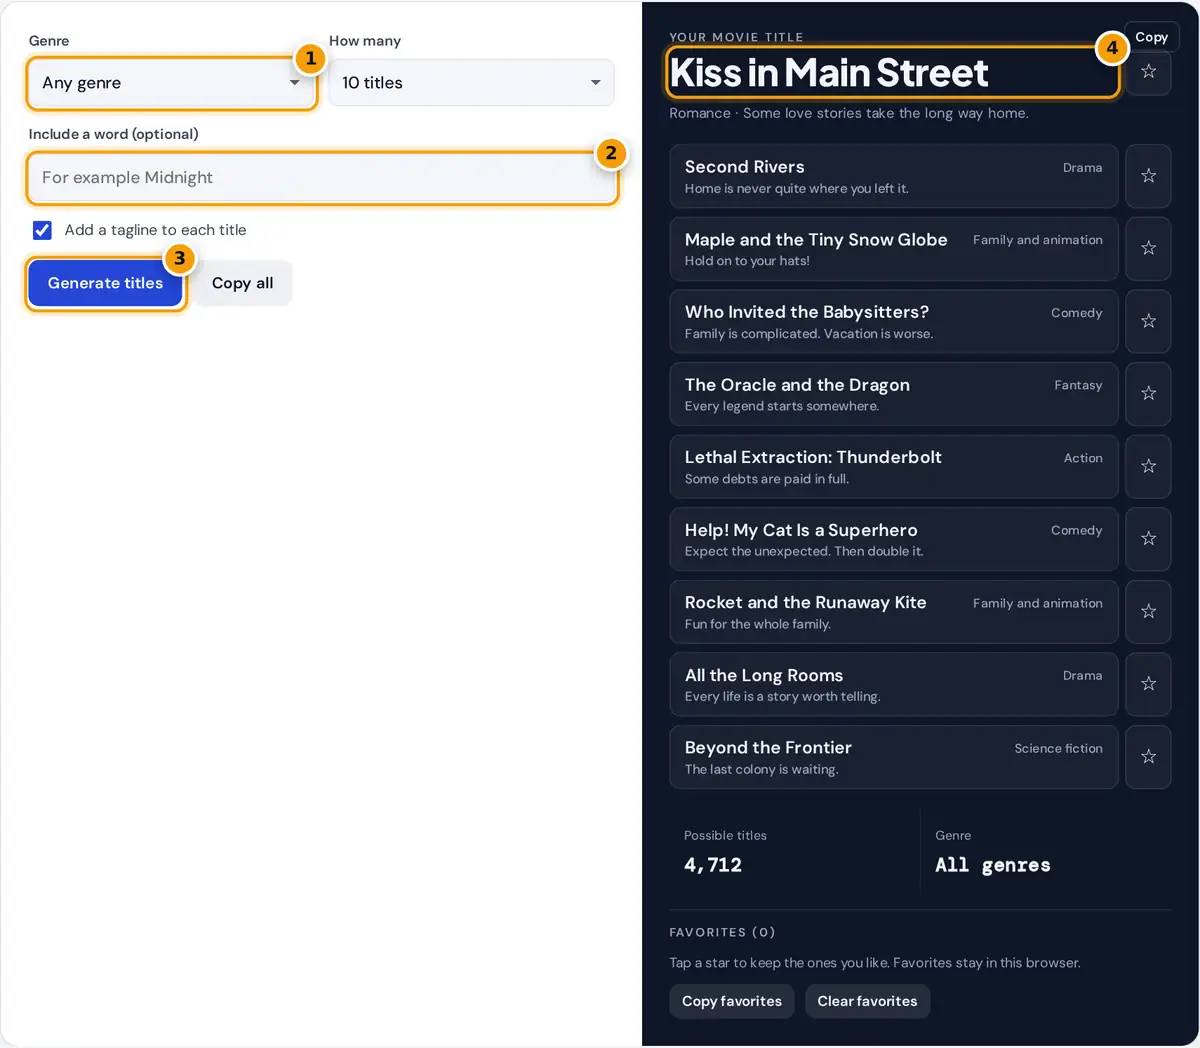Image resolution: width=1200 pixels, height=1048 pixels.
Task: Click the Copy all button
Action: pyautogui.click(x=242, y=284)
